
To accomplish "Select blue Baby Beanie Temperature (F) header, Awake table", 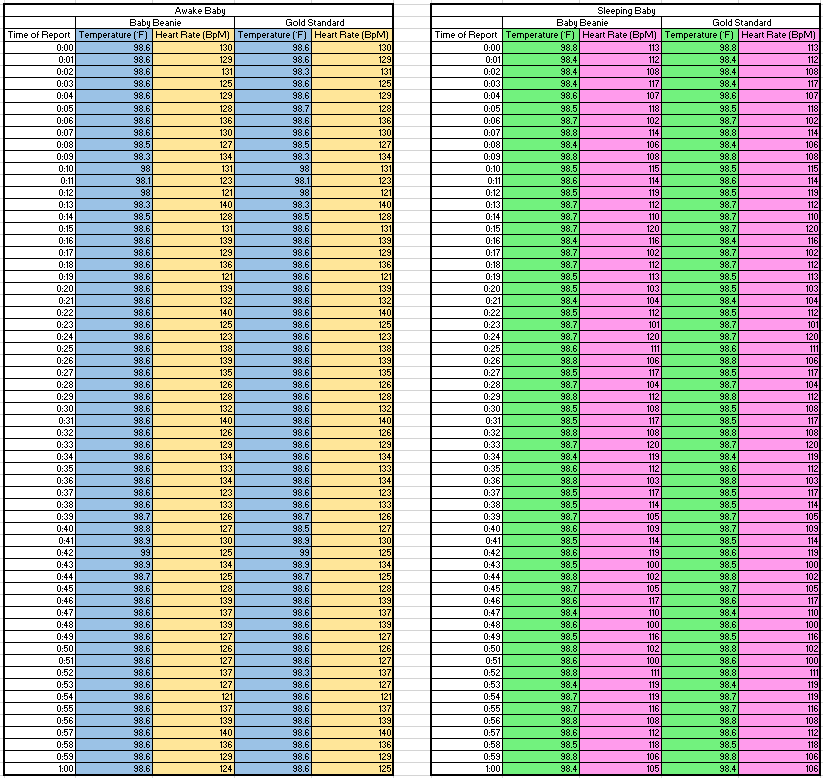I will (115, 35).
